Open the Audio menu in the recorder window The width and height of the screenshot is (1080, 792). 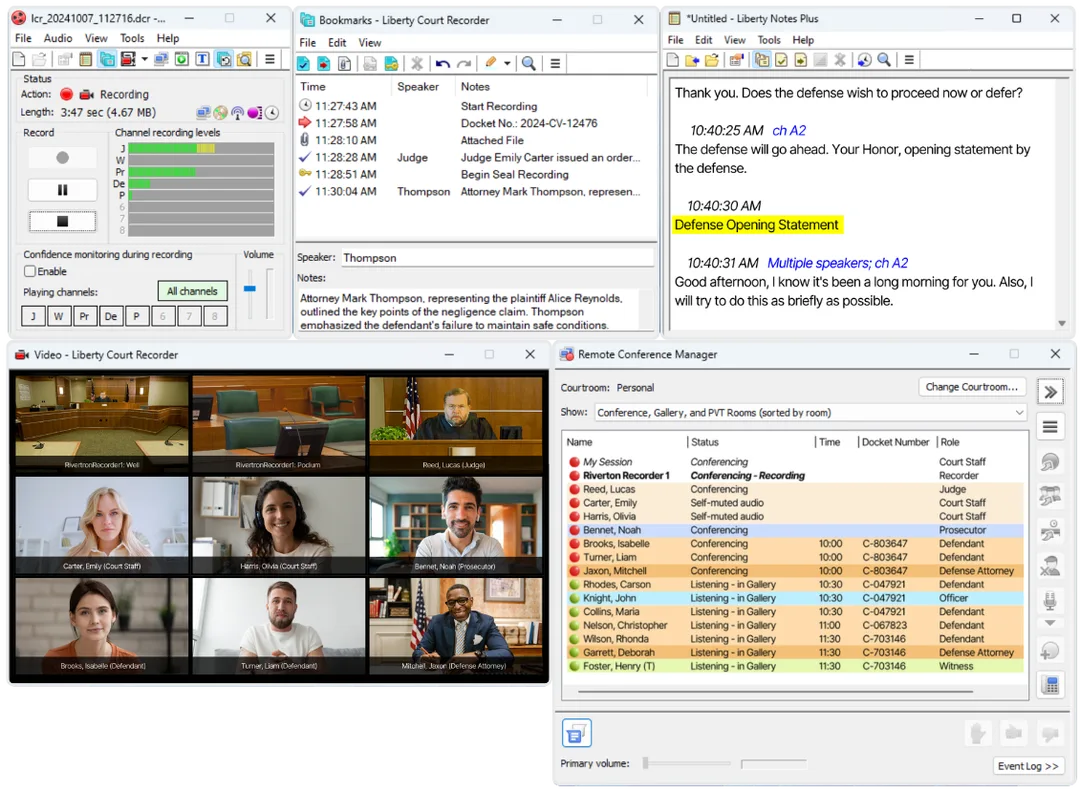pos(58,39)
